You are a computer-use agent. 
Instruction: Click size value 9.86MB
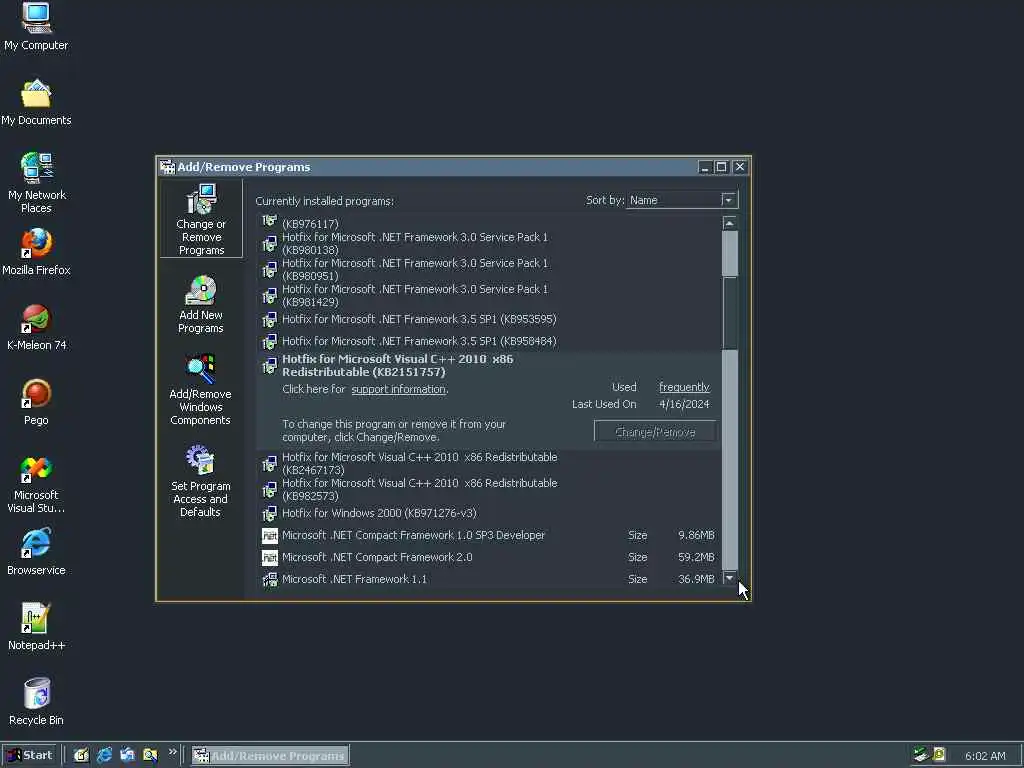(696, 535)
